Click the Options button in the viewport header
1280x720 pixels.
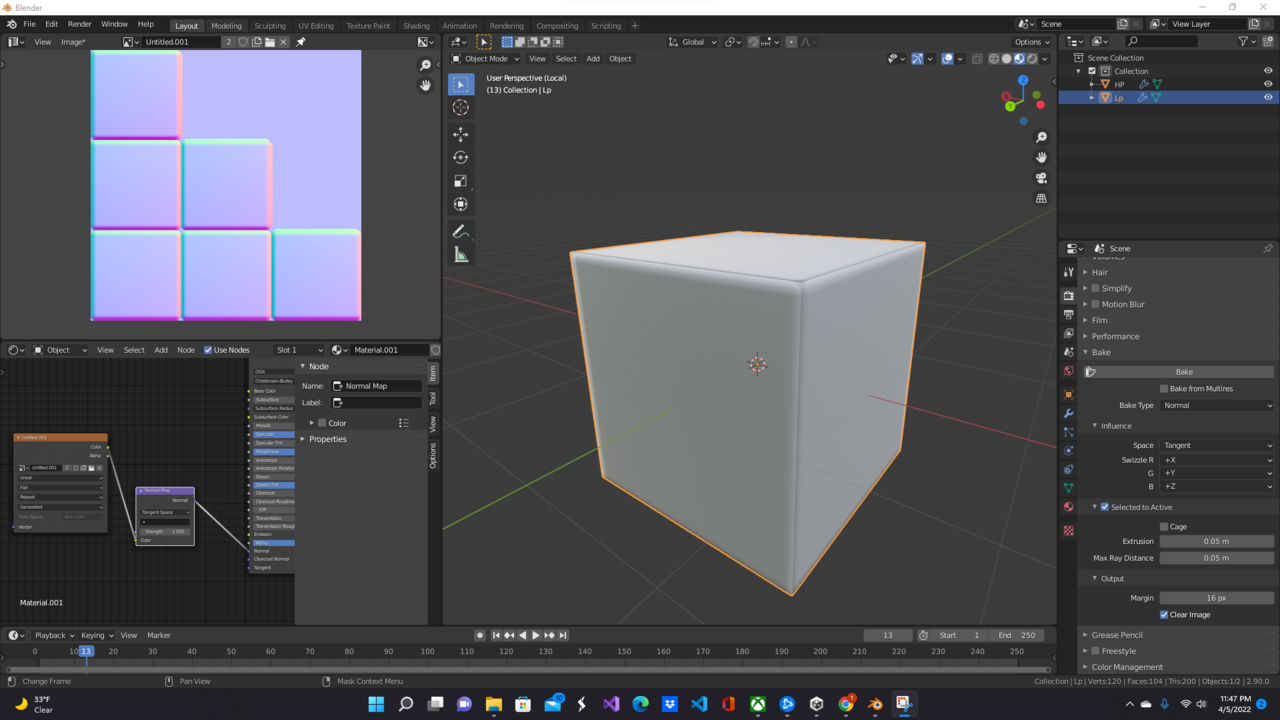click(x=1031, y=42)
